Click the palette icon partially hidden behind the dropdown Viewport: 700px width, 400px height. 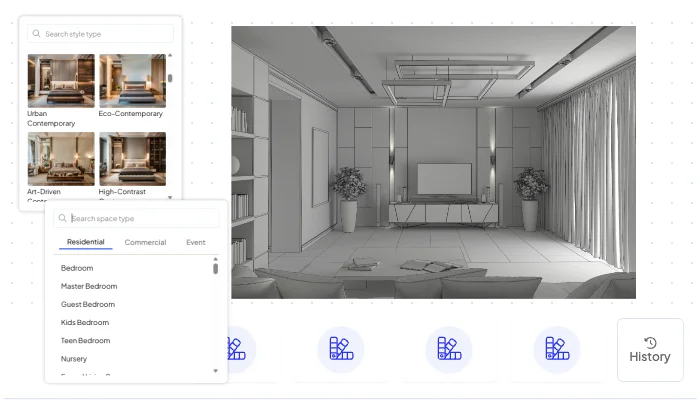click(236, 349)
